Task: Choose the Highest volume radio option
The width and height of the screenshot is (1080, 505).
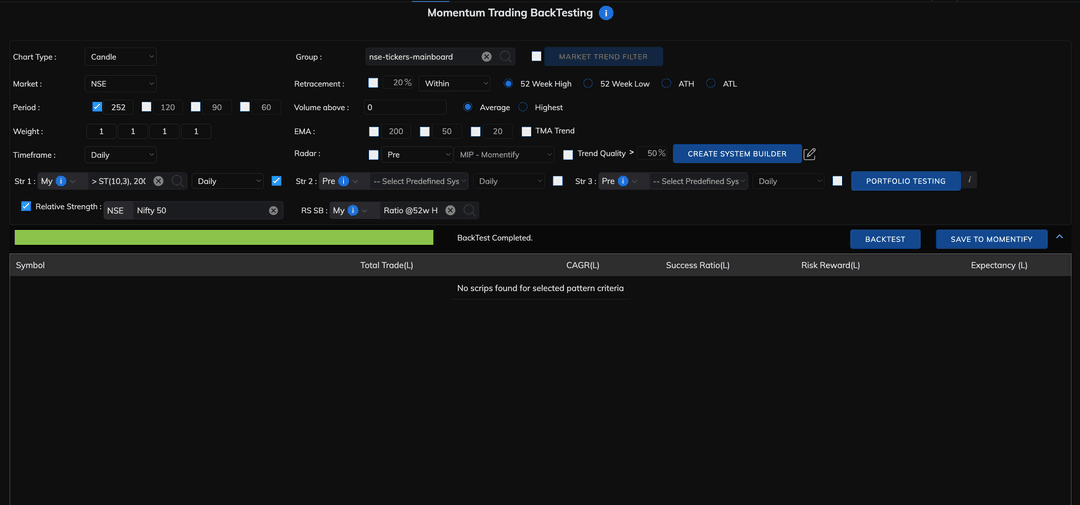Action: 523,107
